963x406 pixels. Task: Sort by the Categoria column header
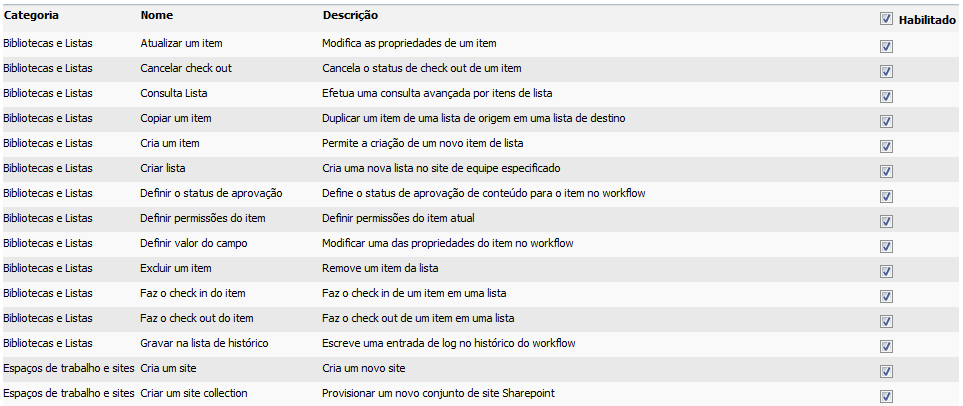pos(31,16)
